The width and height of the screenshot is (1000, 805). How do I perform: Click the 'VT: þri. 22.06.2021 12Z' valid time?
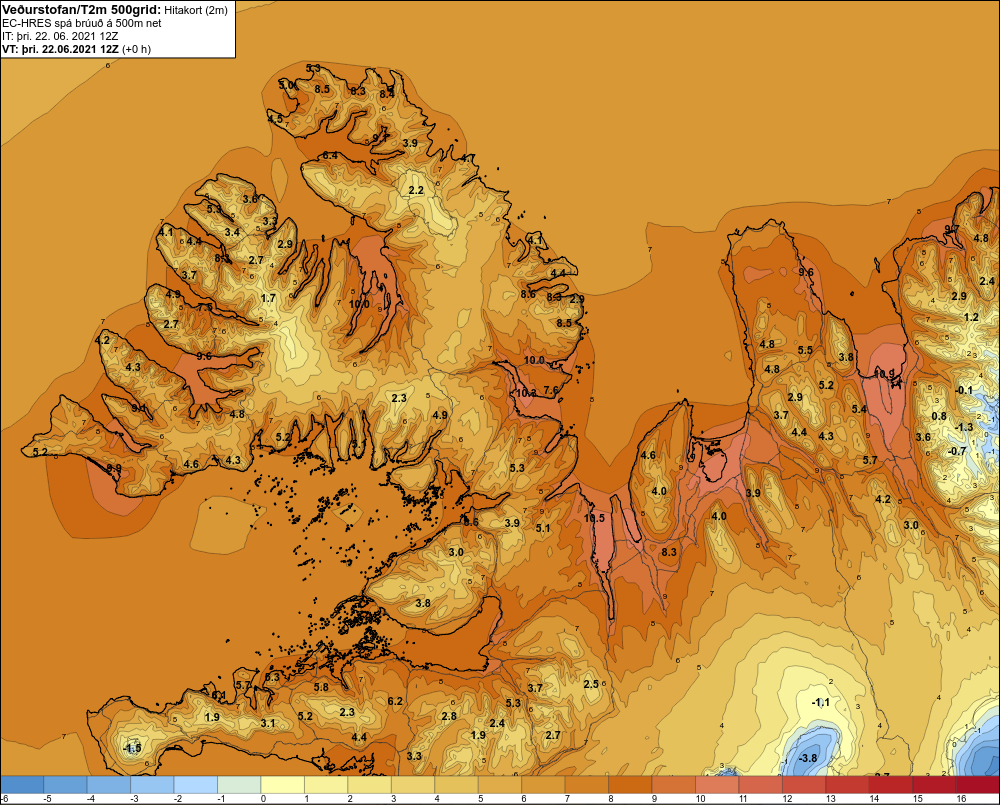click(60, 49)
